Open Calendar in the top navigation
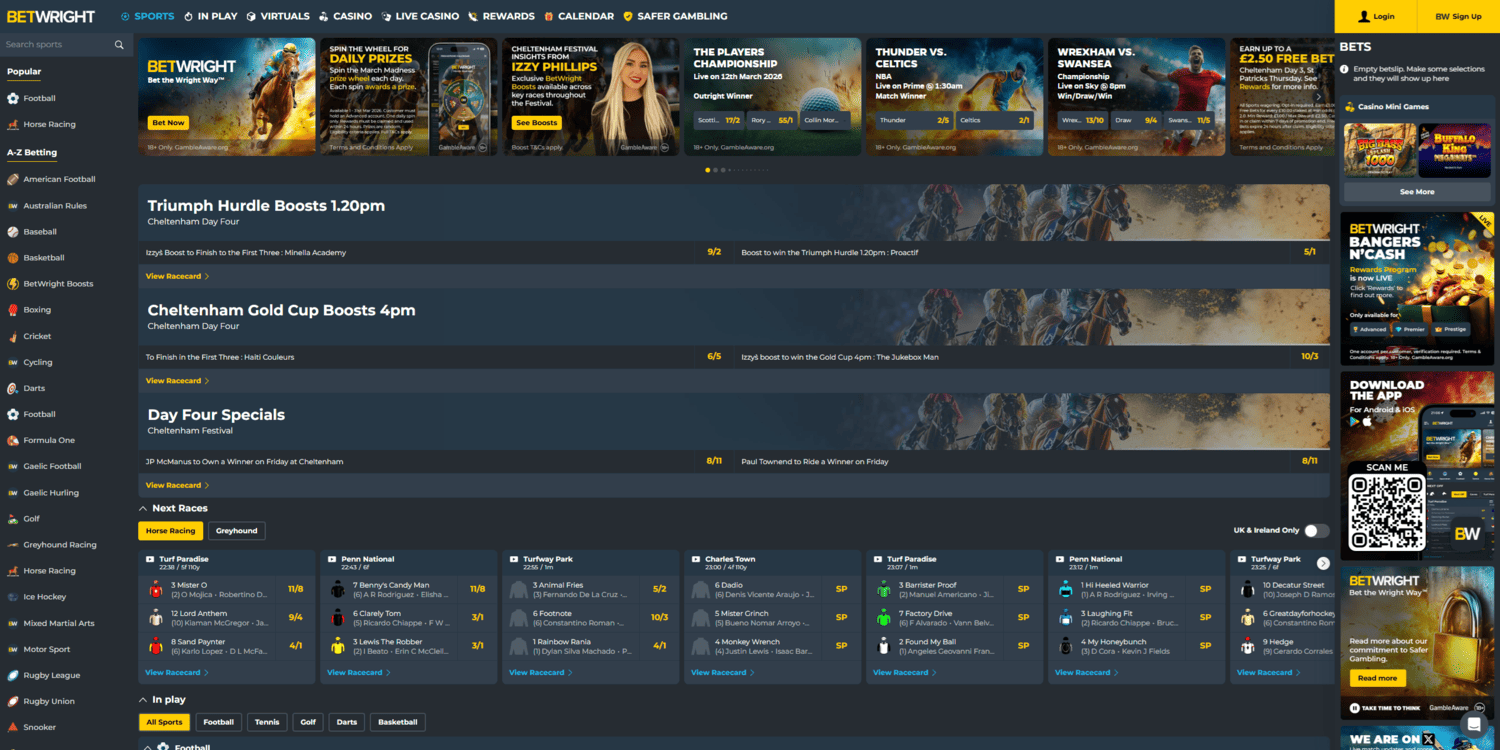The image size is (1500, 750). 579,16
